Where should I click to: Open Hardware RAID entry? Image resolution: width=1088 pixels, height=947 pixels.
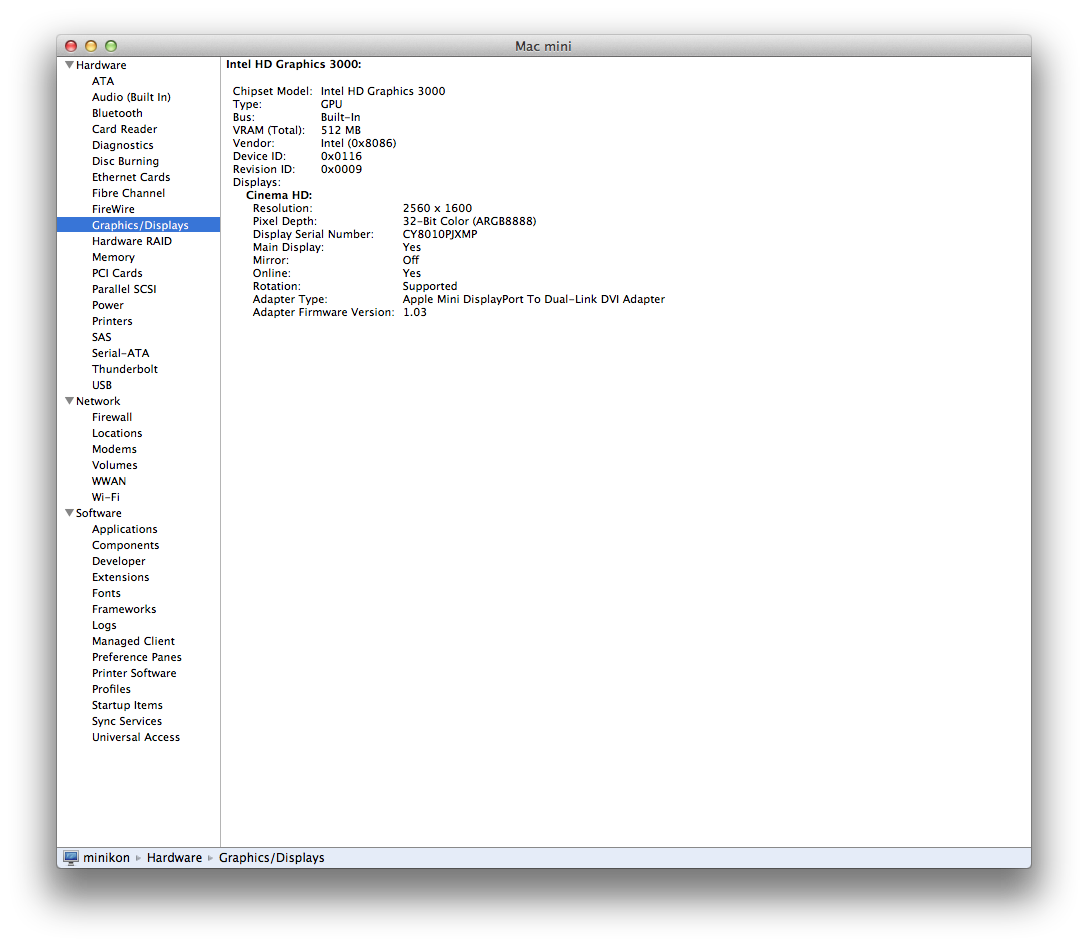[132, 241]
